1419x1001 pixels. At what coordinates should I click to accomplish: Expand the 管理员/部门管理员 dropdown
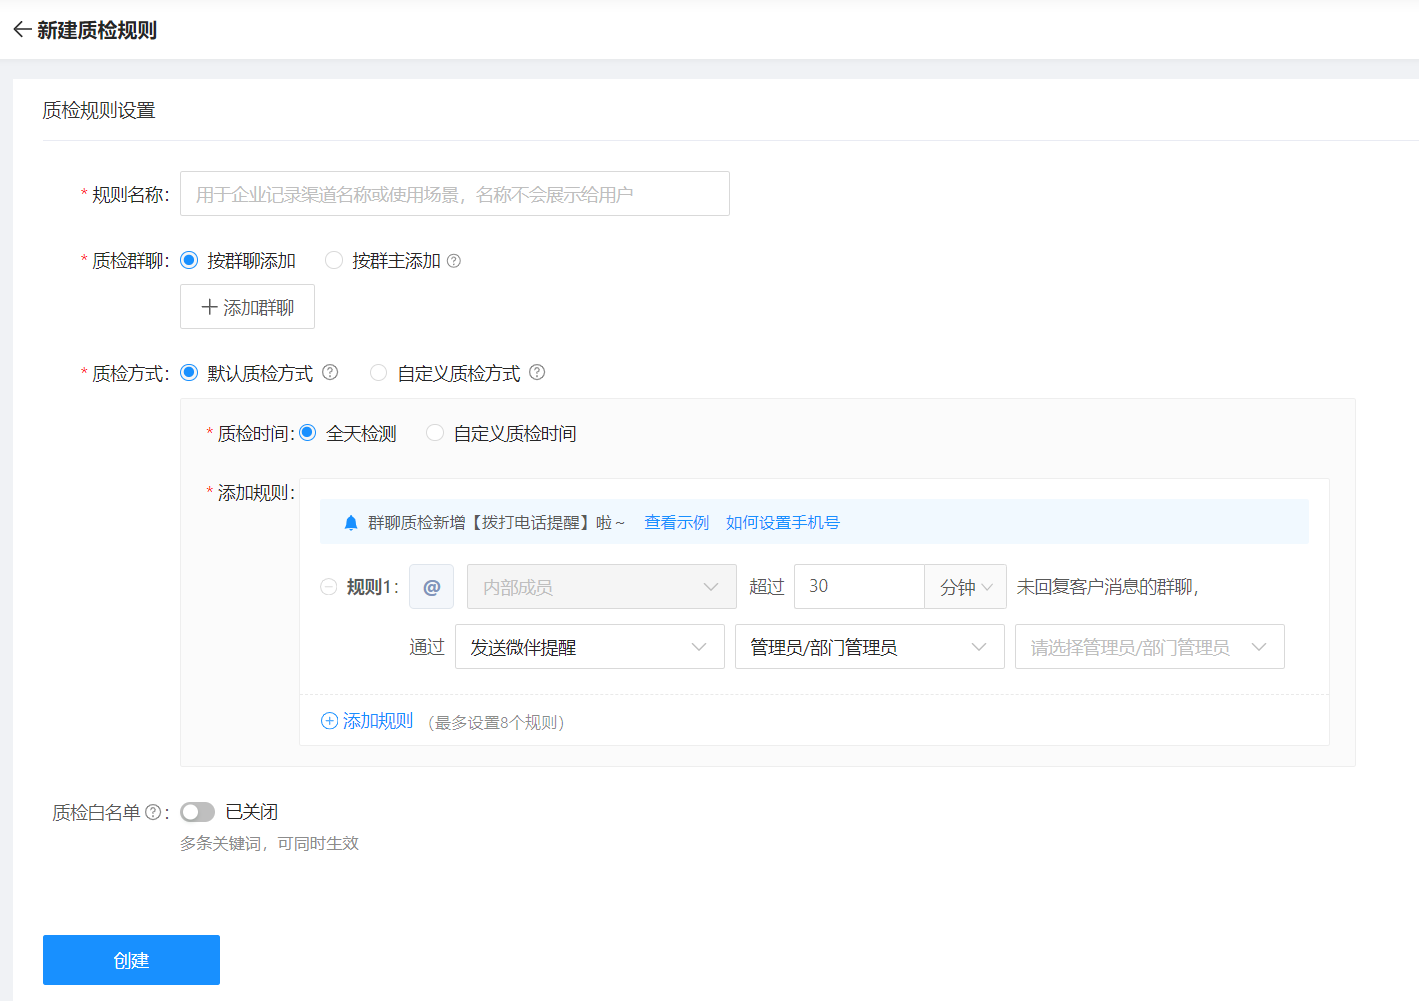(870, 647)
